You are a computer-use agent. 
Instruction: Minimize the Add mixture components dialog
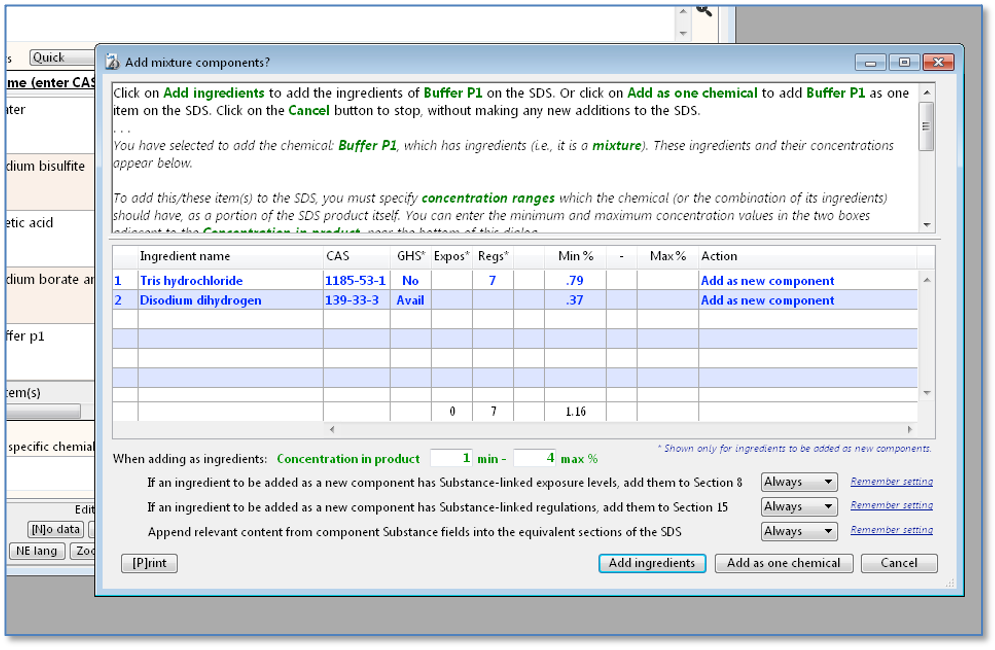(x=871, y=62)
